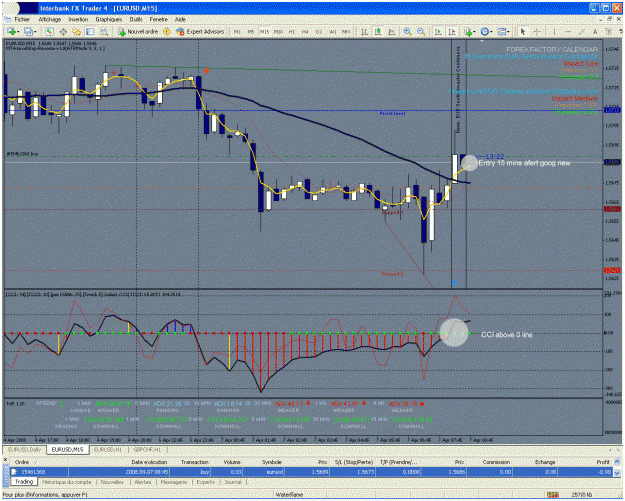This screenshot has height=501, width=625.
Task: Switch to M30 timeframe
Action: tap(278, 32)
